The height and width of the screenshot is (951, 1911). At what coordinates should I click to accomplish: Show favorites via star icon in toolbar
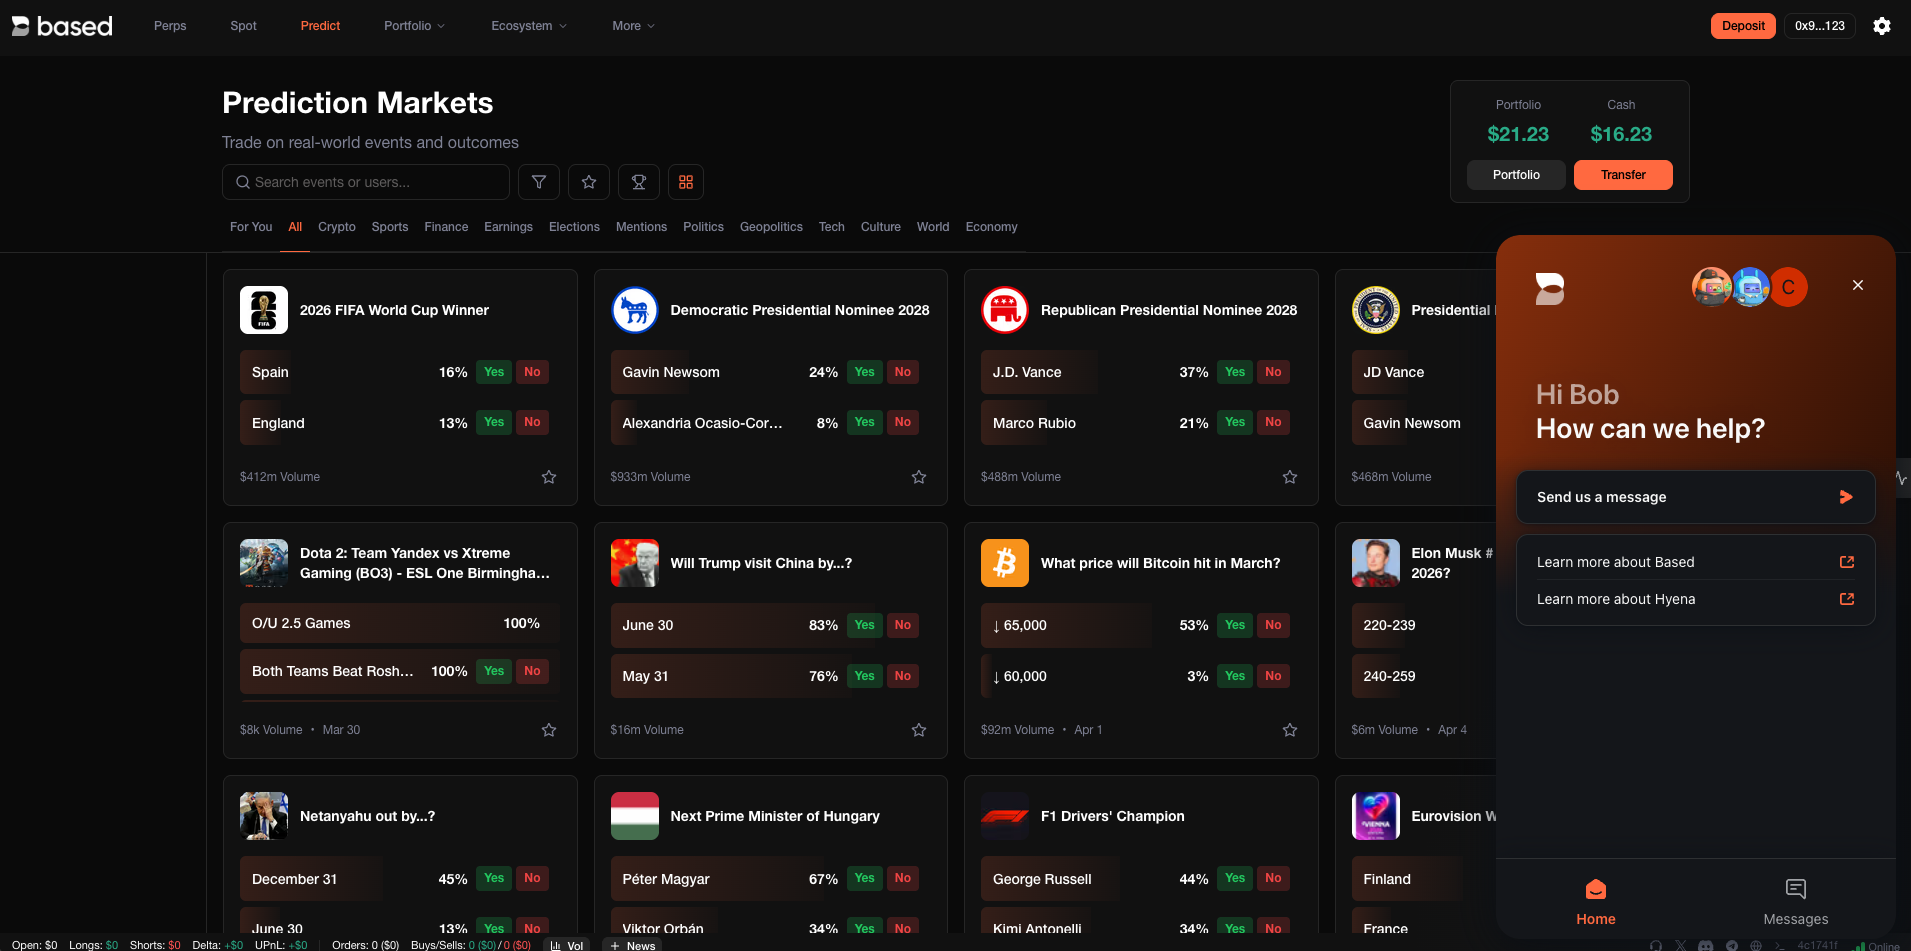pyautogui.click(x=589, y=182)
